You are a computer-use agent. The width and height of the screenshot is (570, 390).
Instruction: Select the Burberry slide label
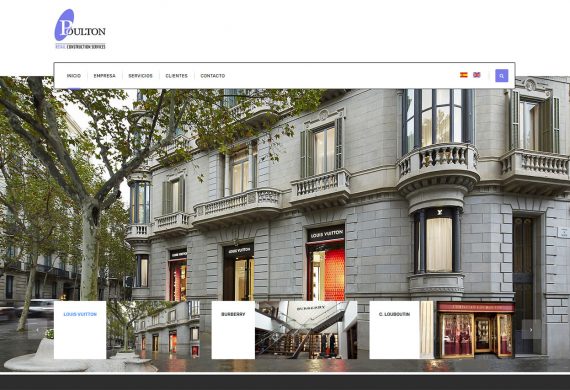tap(233, 314)
